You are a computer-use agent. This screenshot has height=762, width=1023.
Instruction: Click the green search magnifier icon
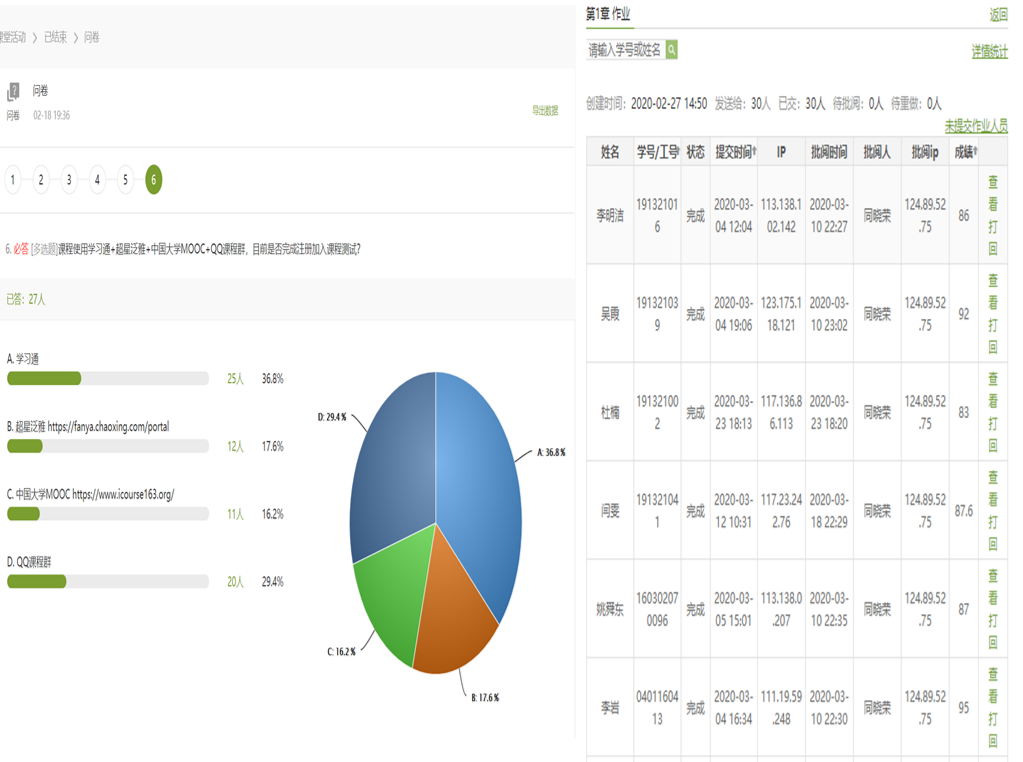coord(672,49)
